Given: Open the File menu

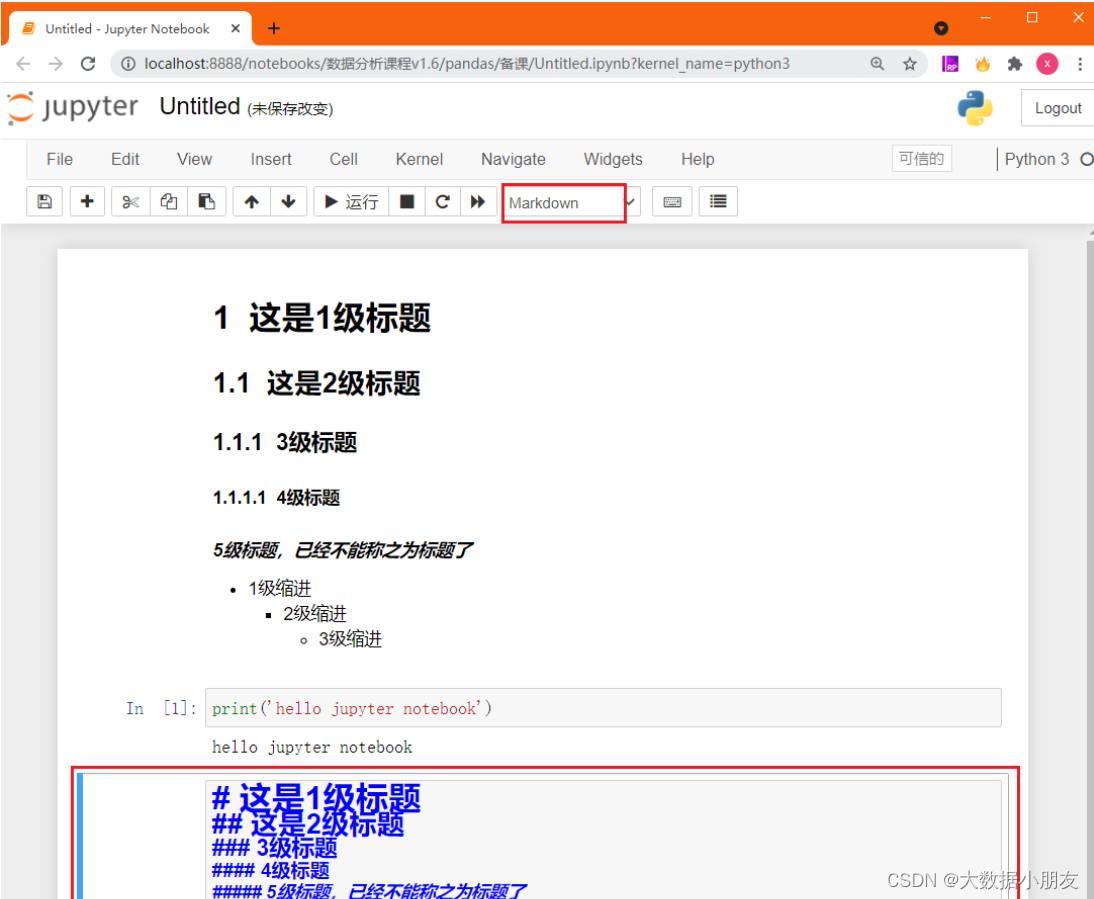Looking at the screenshot, I should (x=59, y=159).
